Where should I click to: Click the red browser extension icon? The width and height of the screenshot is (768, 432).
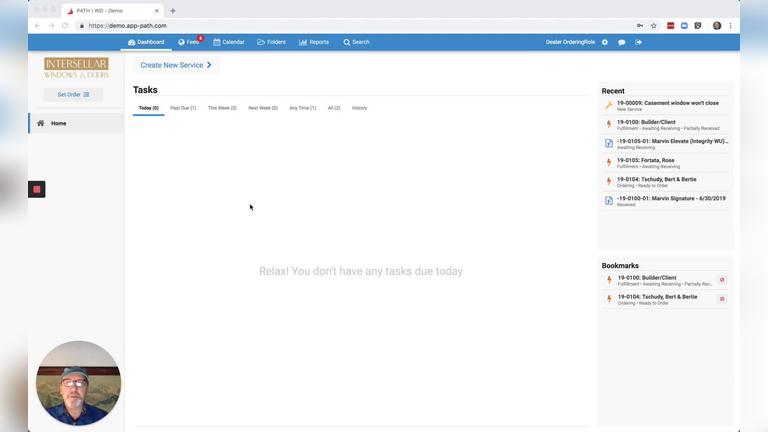tap(671, 25)
